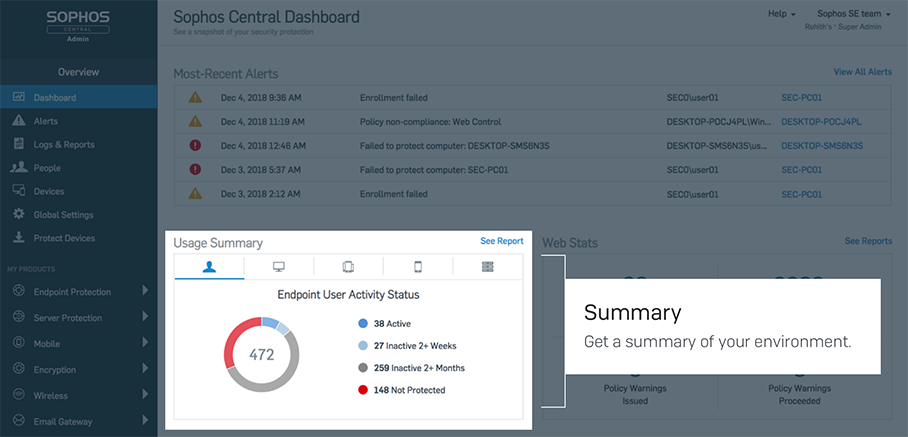Expand the Mobile submenu arrow
The image size is (908, 437).
point(145,343)
